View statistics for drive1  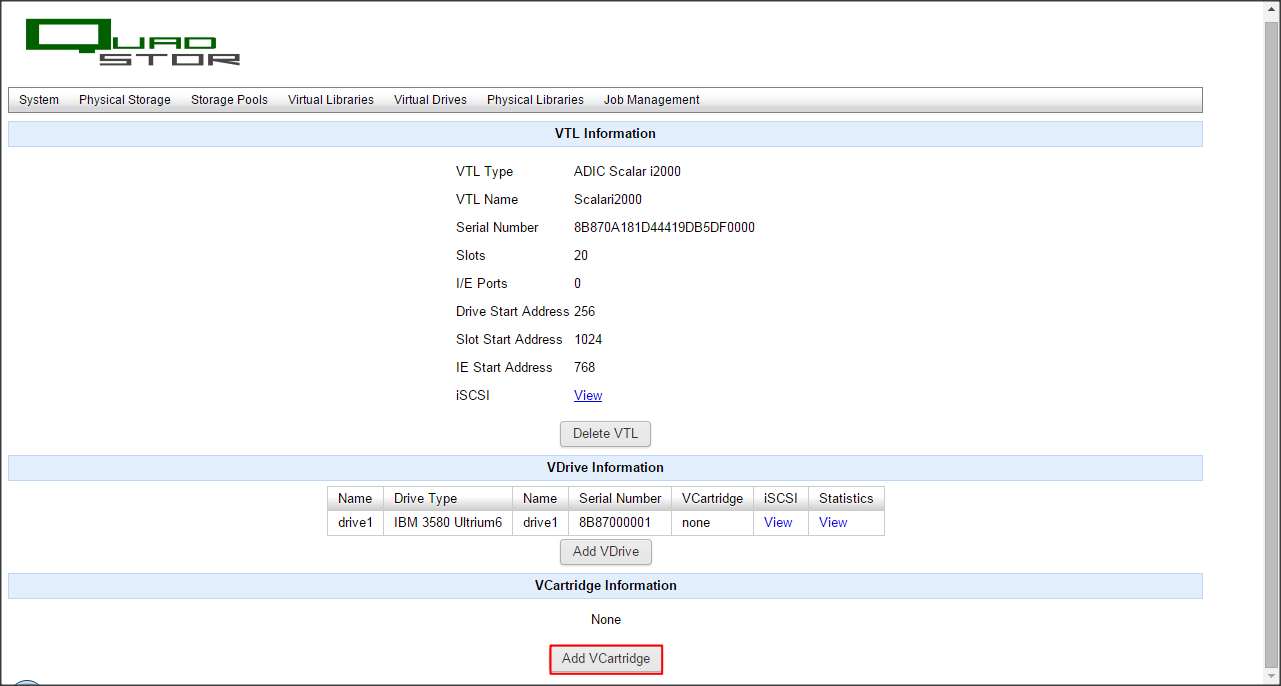point(833,523)
